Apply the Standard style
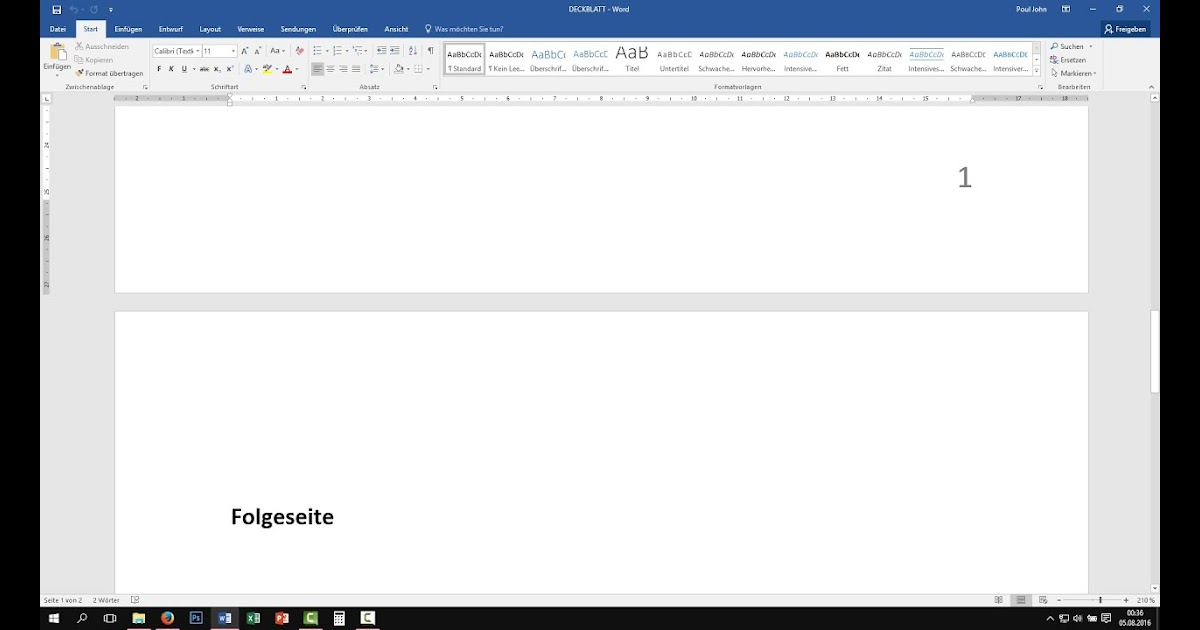The width and height of the screenshot is (1200, 630). [464, 59]
